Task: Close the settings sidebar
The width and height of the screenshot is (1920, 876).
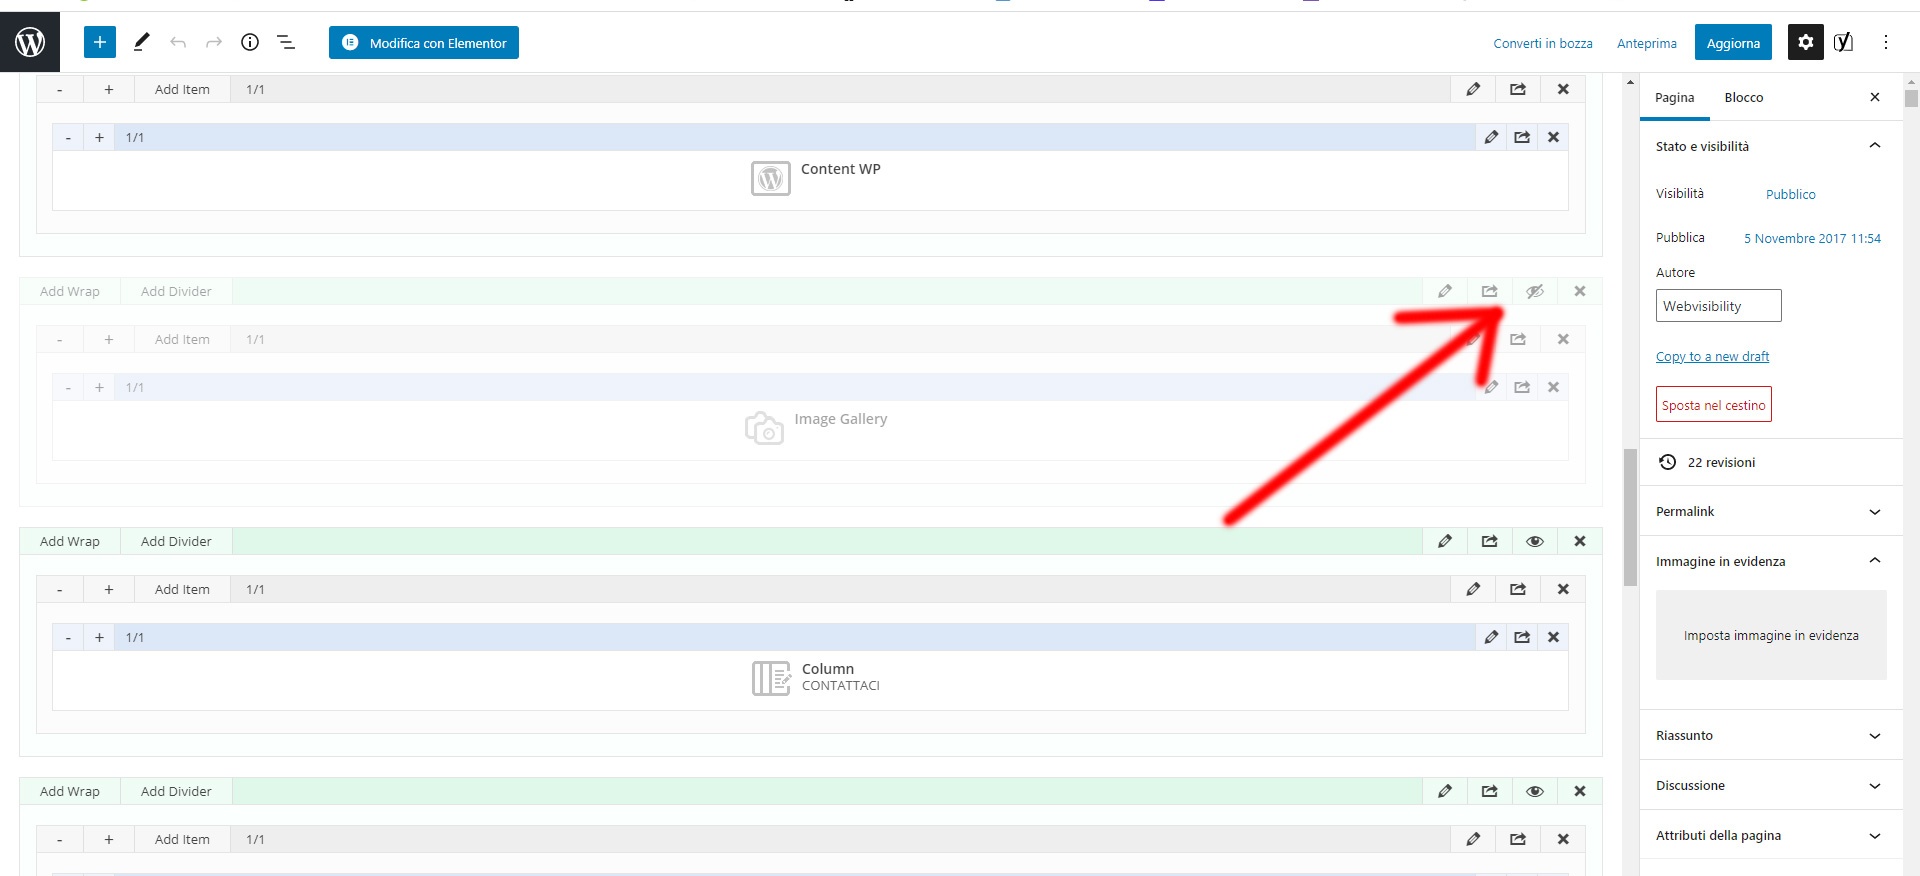Action: click(x=1875, y=97)
